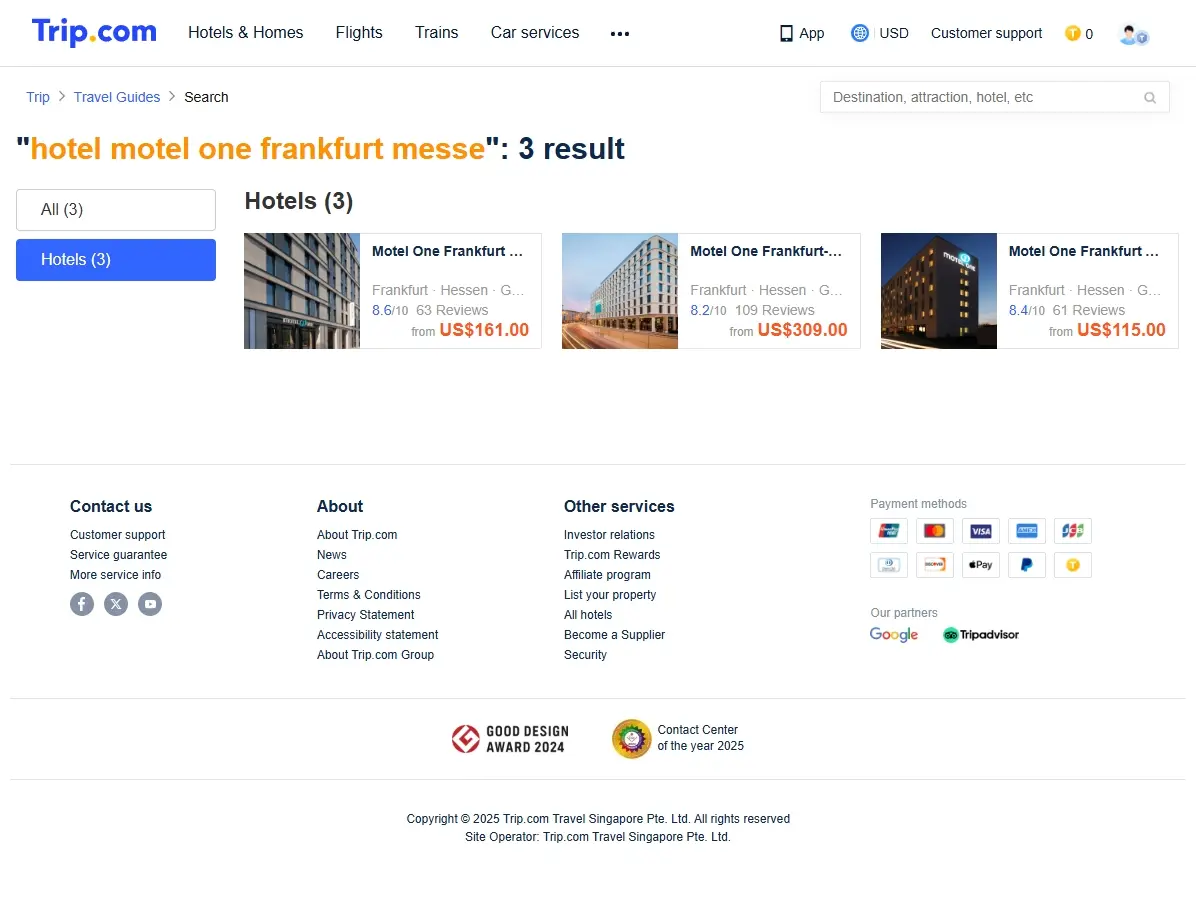This screenshot has width=1196, height=921.
Task: Click the PayPal payment icon
Action: coord(1027,565)
